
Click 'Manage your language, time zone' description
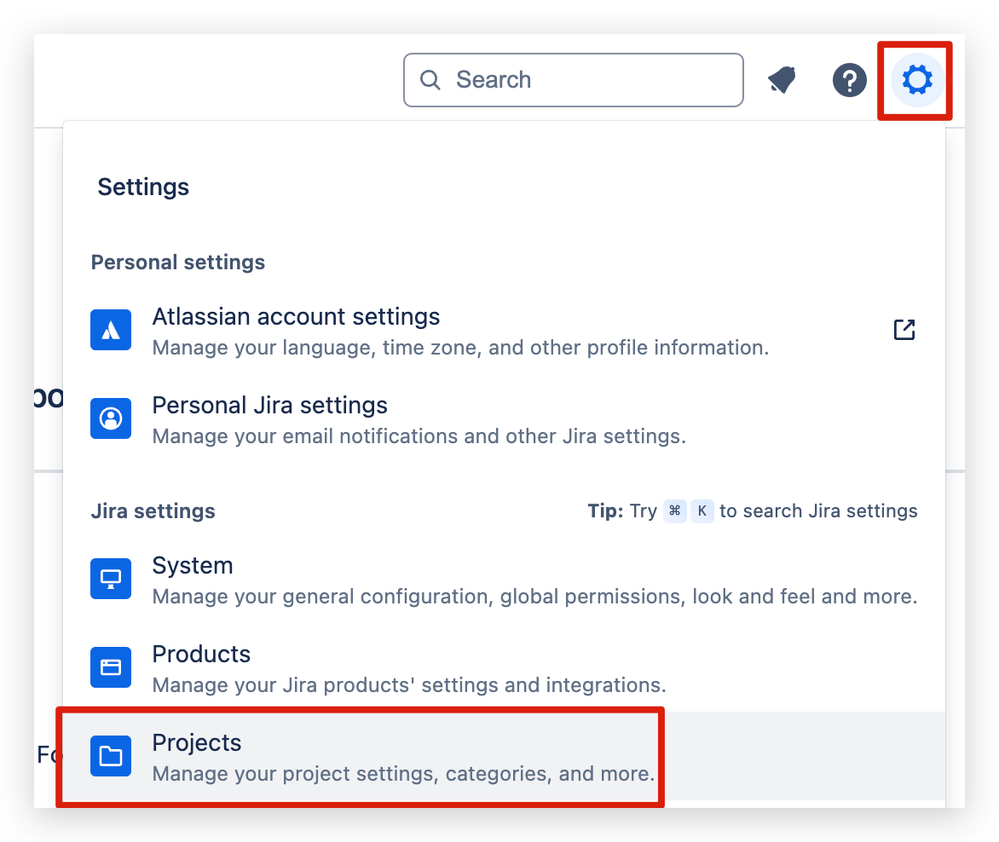click(461, 348)
